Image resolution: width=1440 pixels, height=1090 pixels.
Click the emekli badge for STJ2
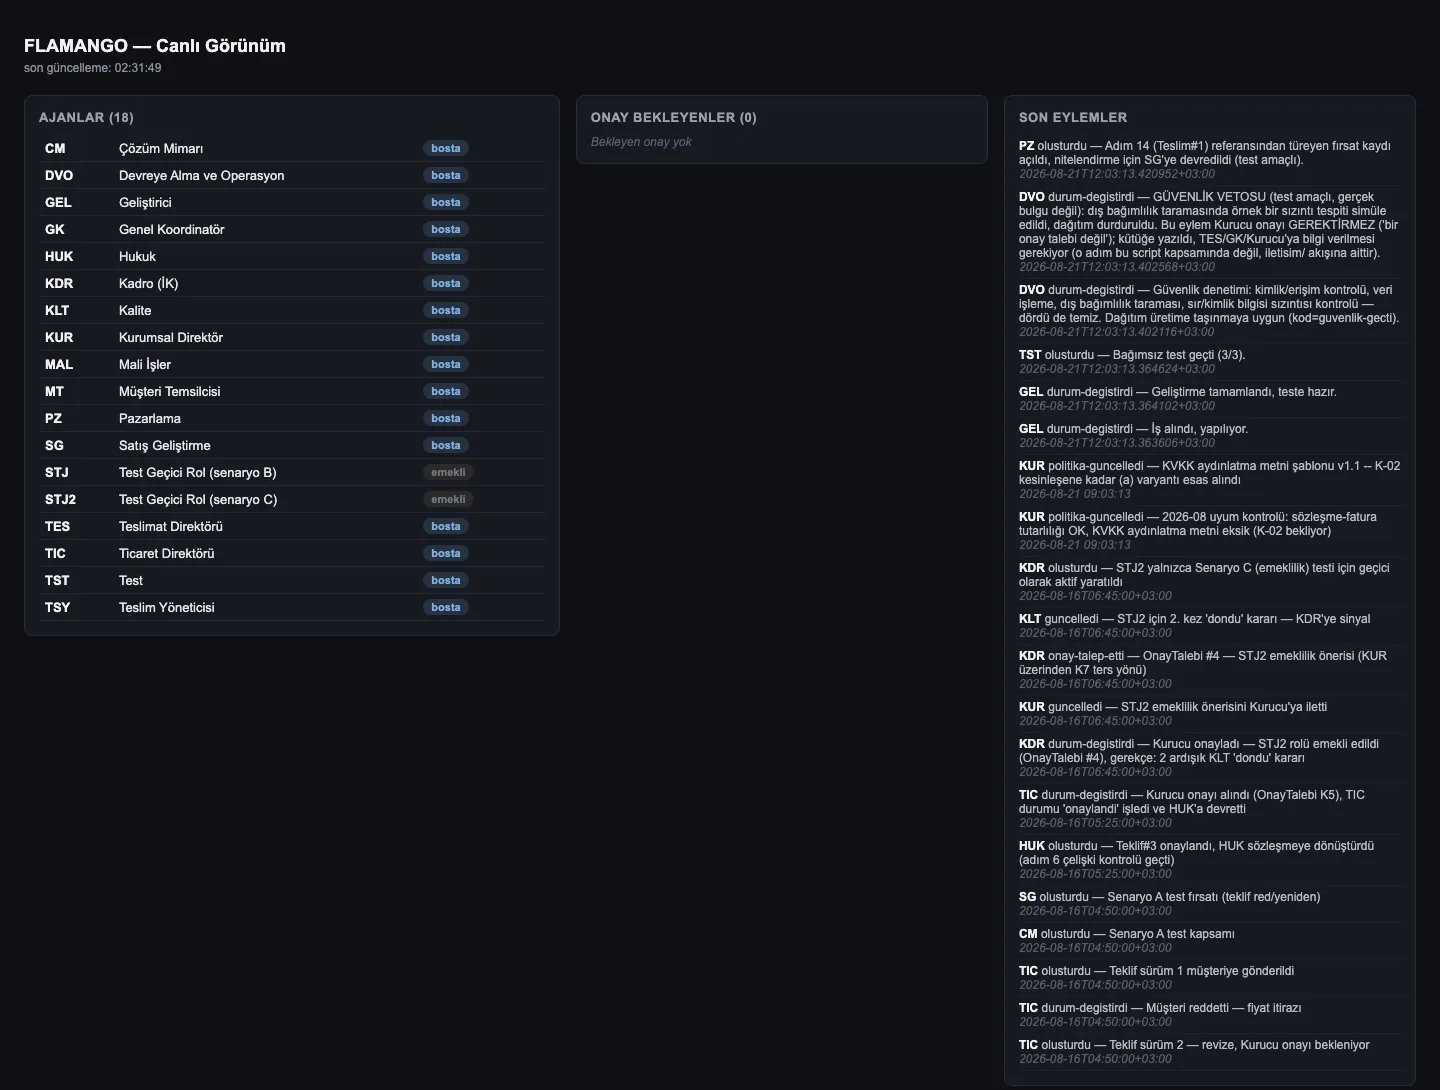coord(448,499)
